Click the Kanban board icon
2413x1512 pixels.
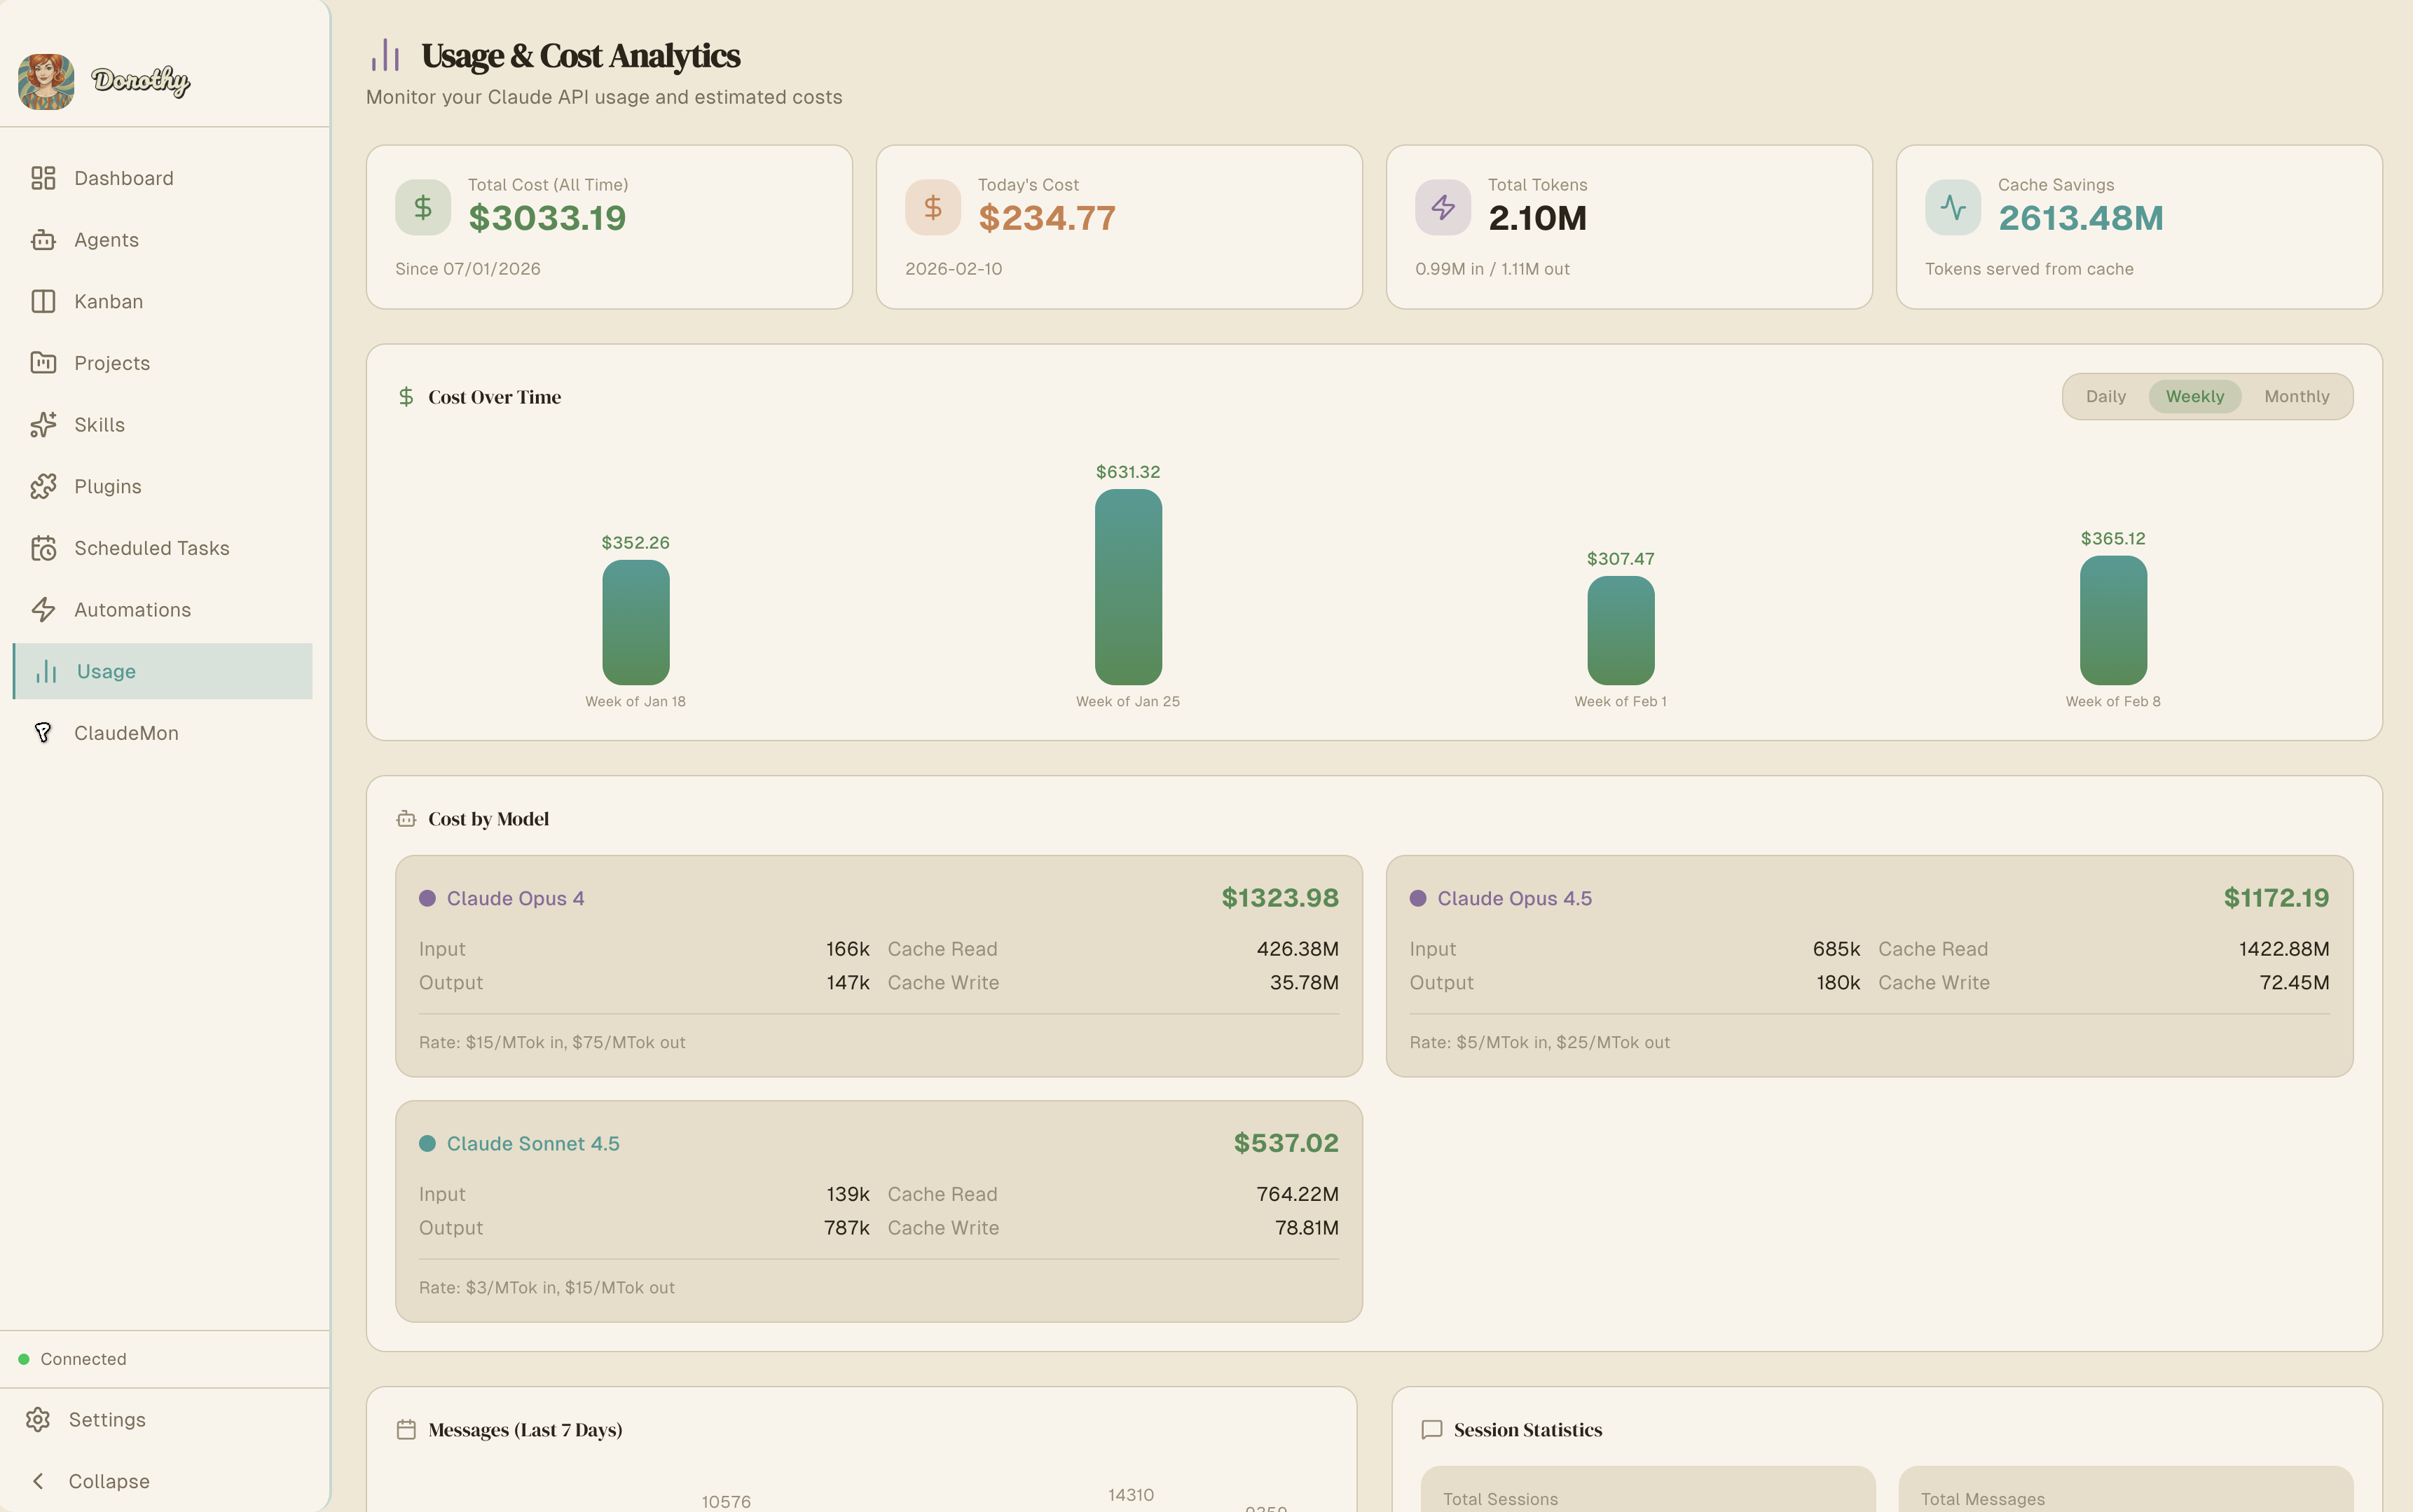click(x=43, y=301)
